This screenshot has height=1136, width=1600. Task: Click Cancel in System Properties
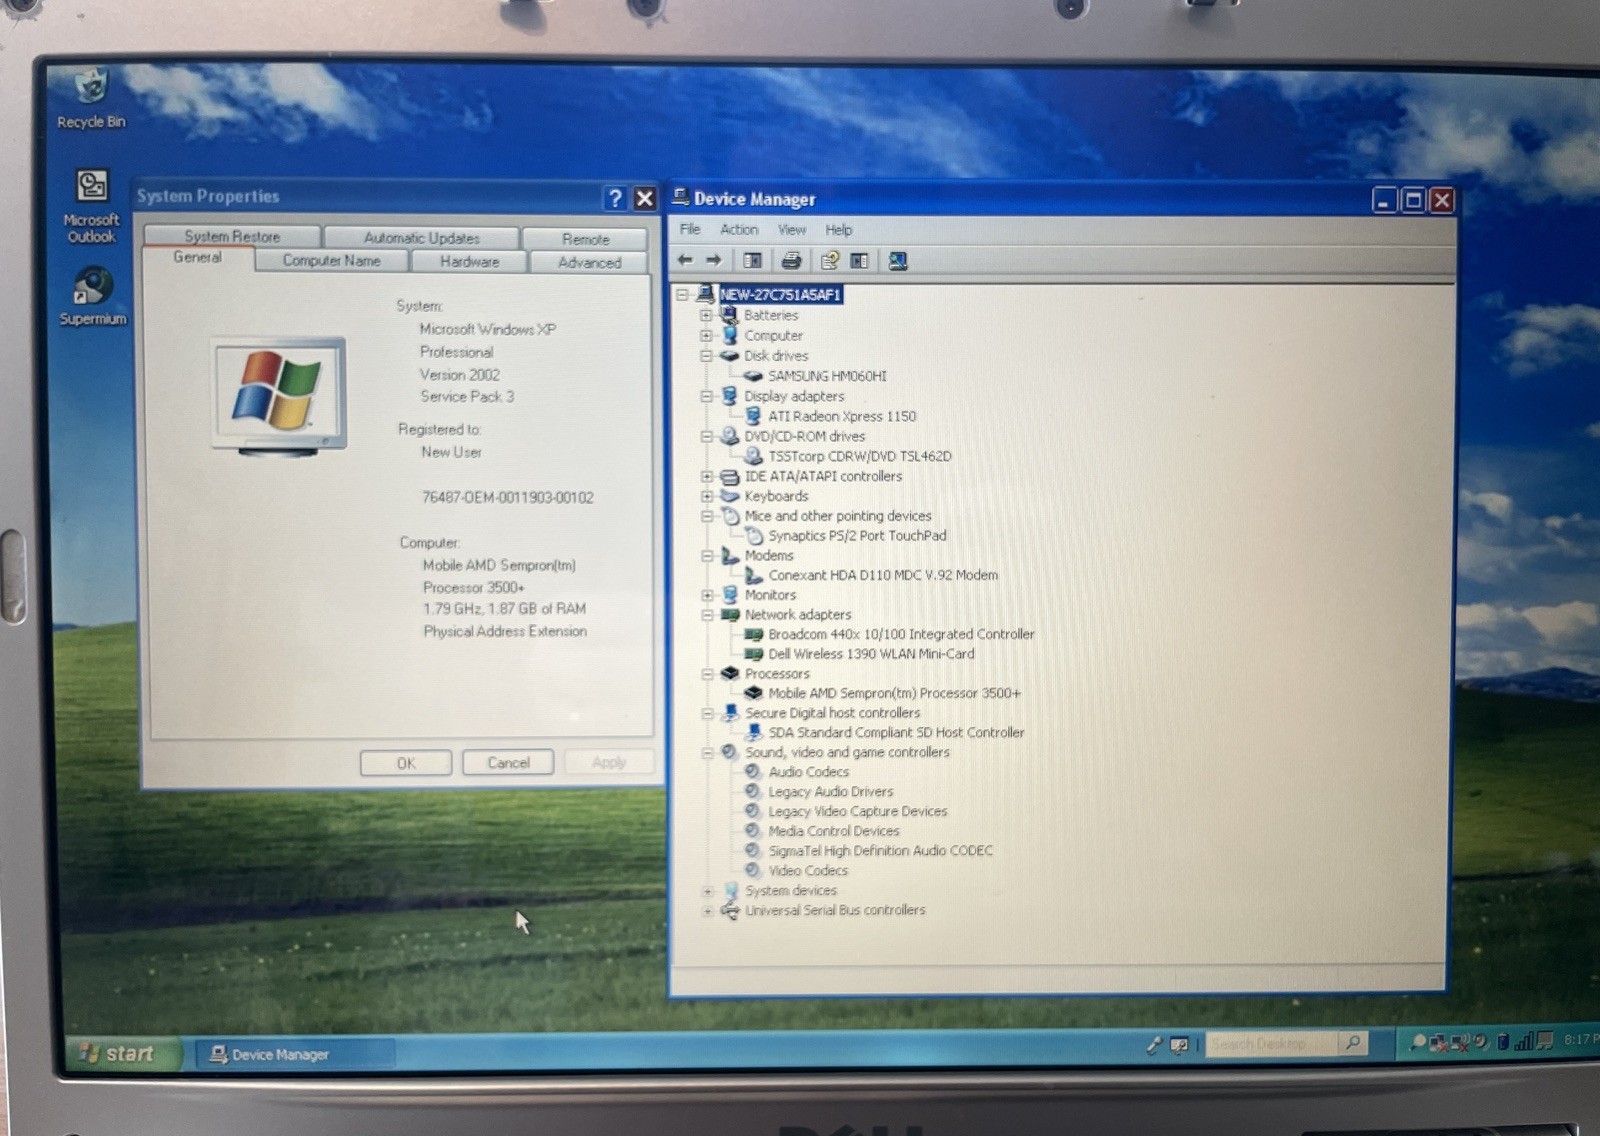pyautogui.click(x=508, y=763)
